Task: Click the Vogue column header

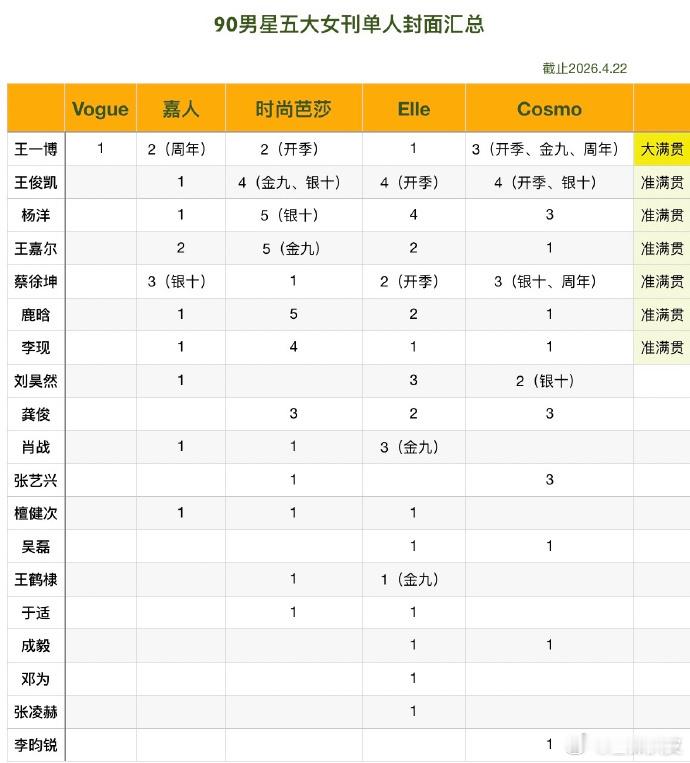Action: click(100, 109)
